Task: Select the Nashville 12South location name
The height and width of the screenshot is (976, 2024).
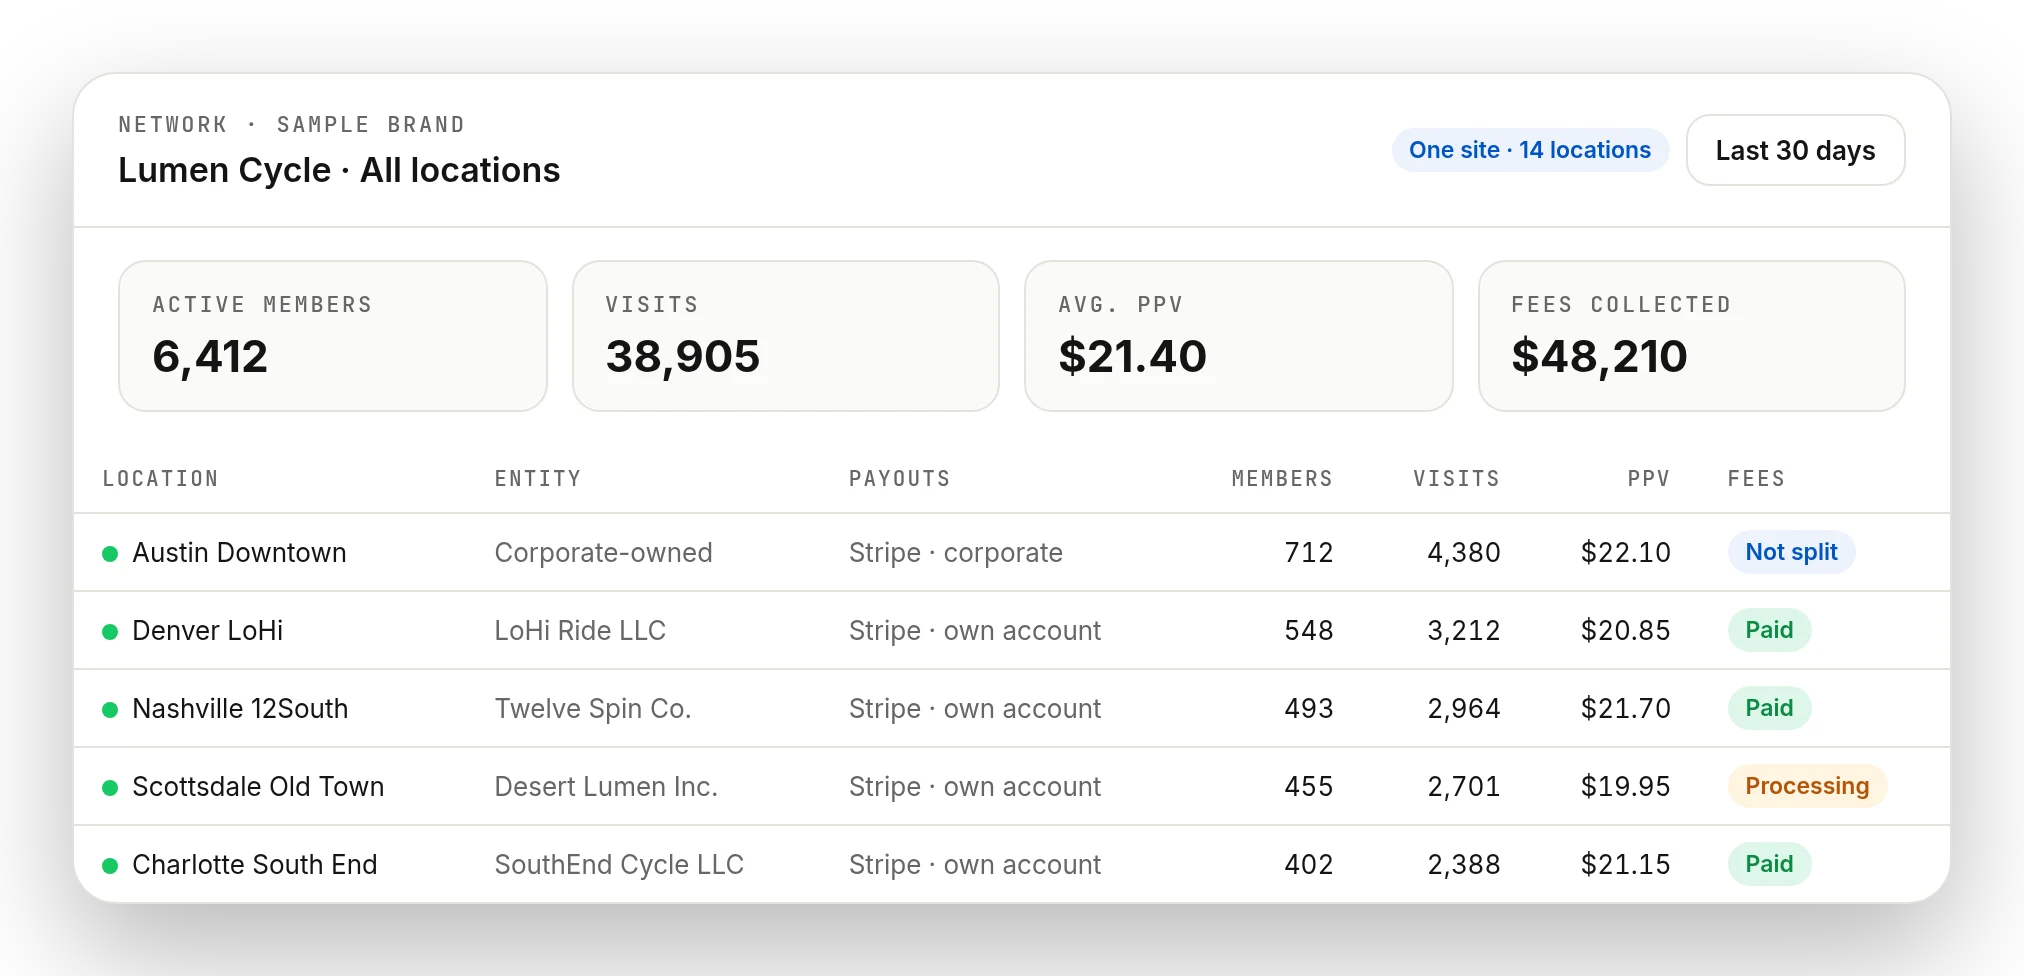Action: [240, 709]
